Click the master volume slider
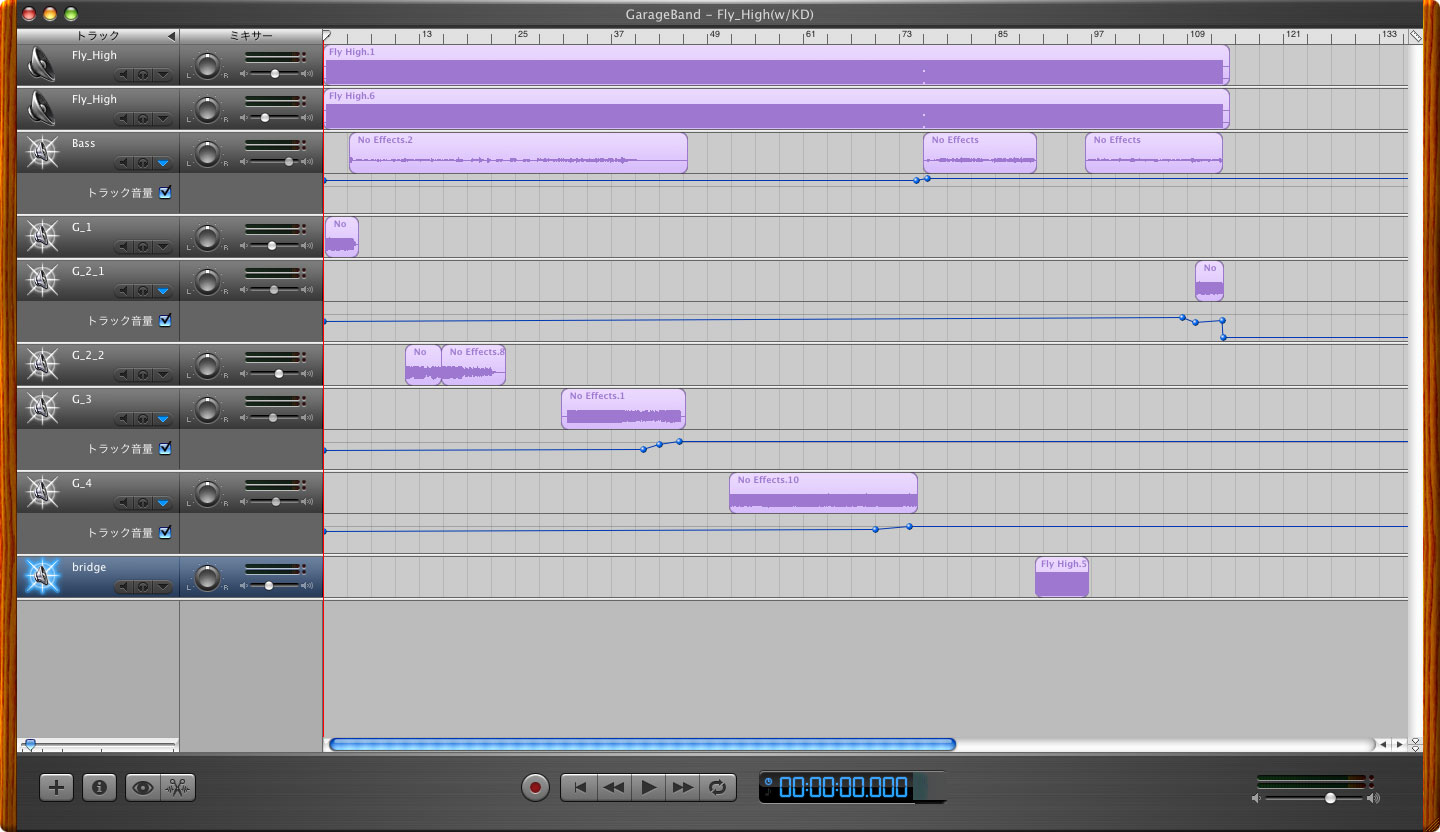Screen dimensions: 1440x832 coord(1330,798)
